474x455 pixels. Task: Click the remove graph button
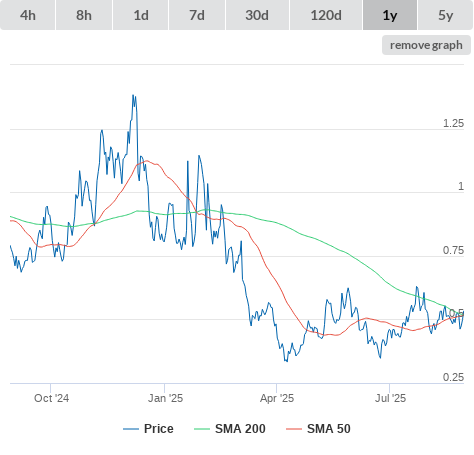[426, 45]
